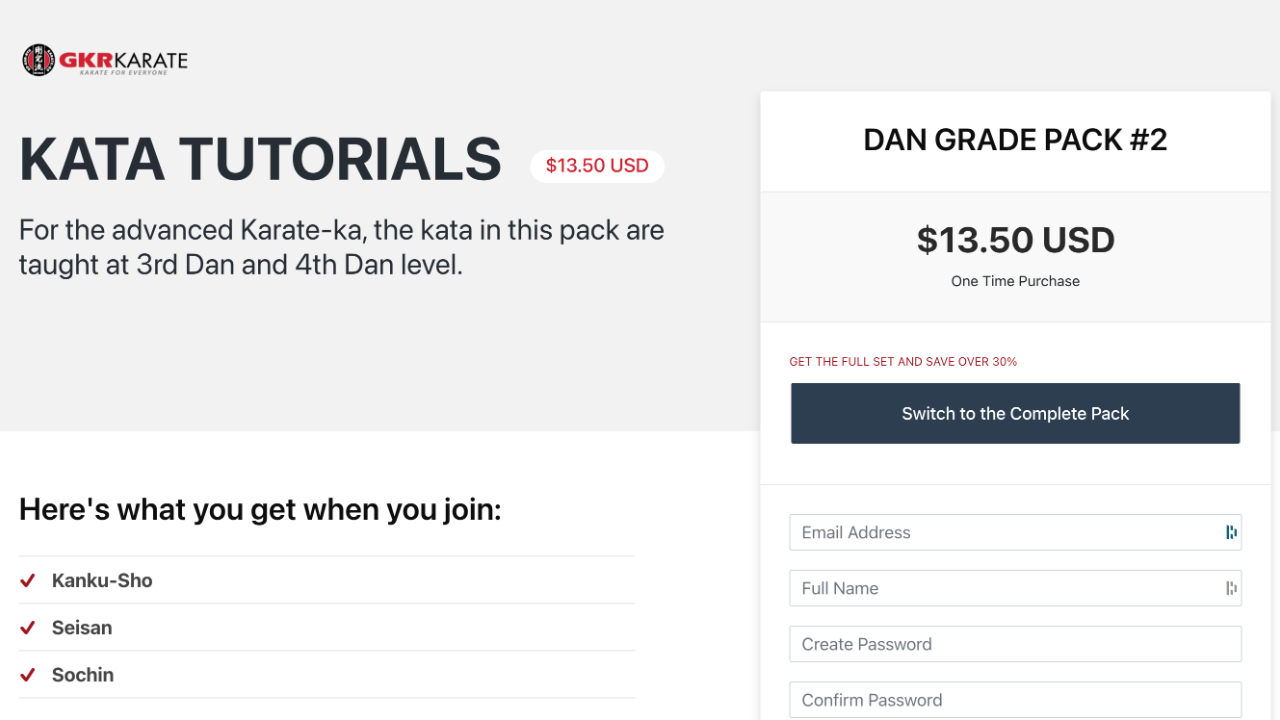1280x720 pixels.
Task: Click the "Here's what you get" heading
Action: (260, 510)
